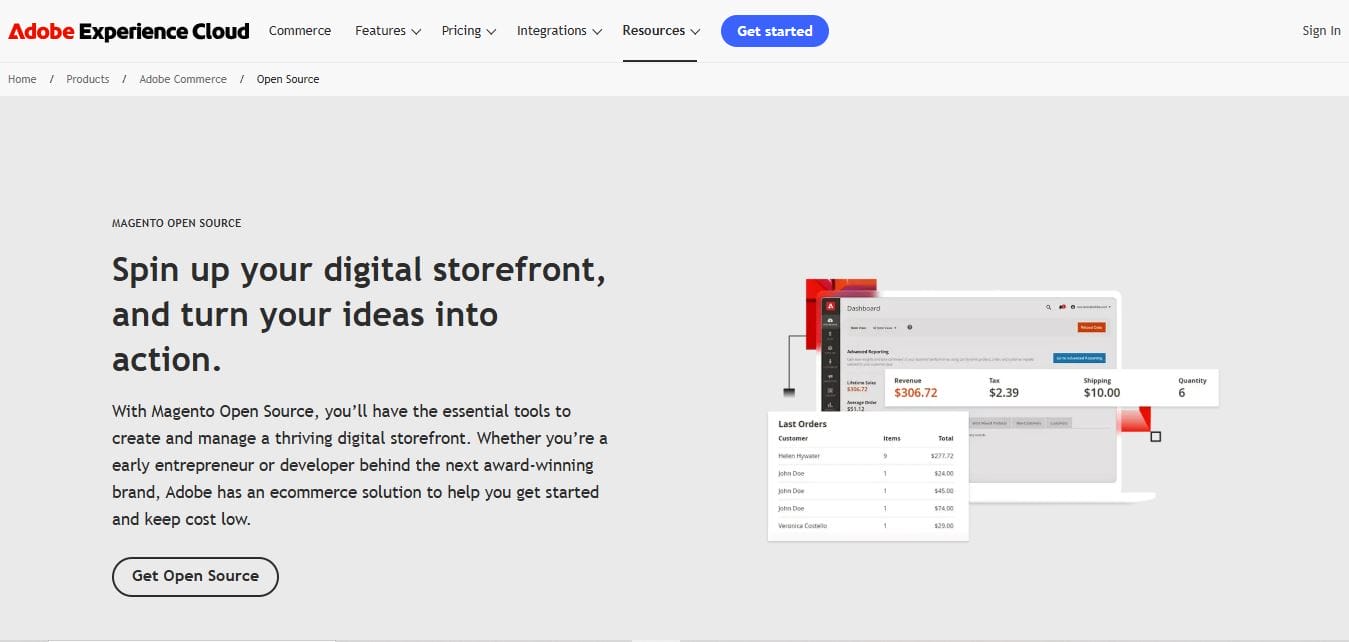Click the notifications icon near the admin account
The height and width of the screenshot is (642, 1349).
[x=1062, y=307]
